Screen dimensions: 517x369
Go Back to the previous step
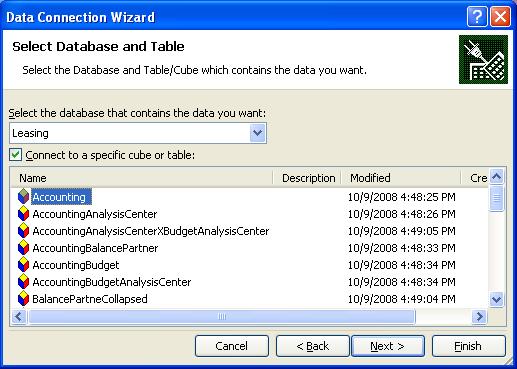pyautogui.click(x=313, y=346)
